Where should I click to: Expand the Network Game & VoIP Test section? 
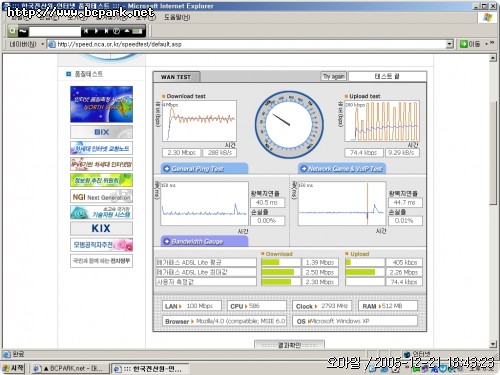[x=342, y=169]
